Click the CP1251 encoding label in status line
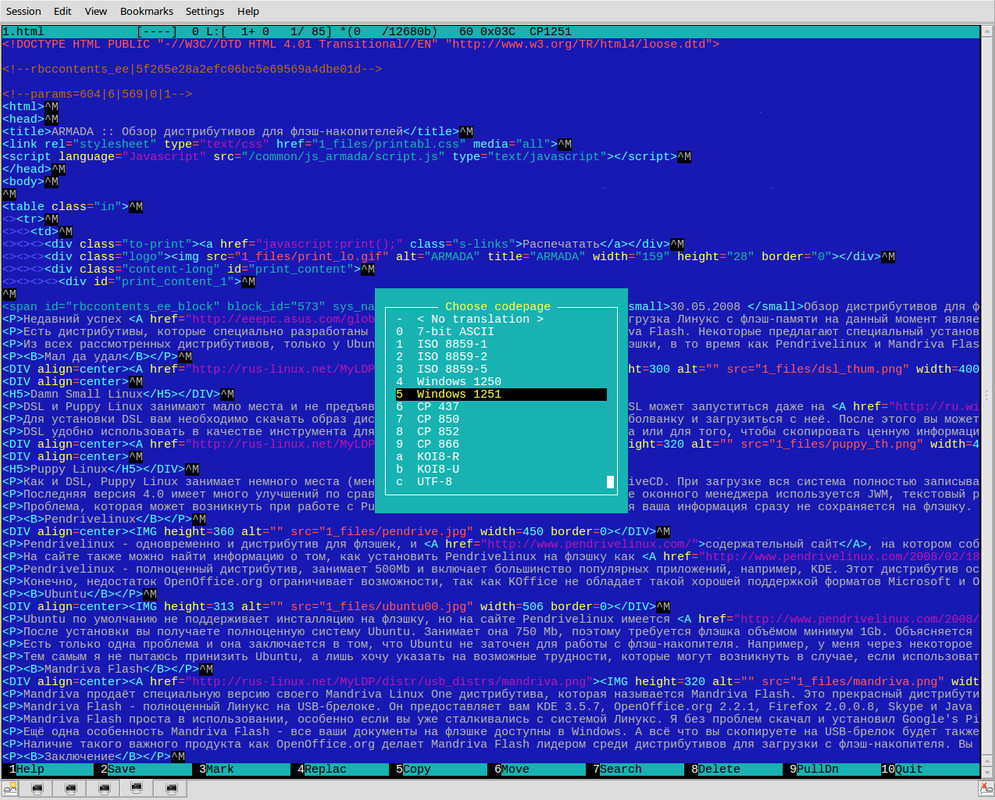Image resolution: width=995 pixels, height=800 pixels. click(x=550, y=31)
